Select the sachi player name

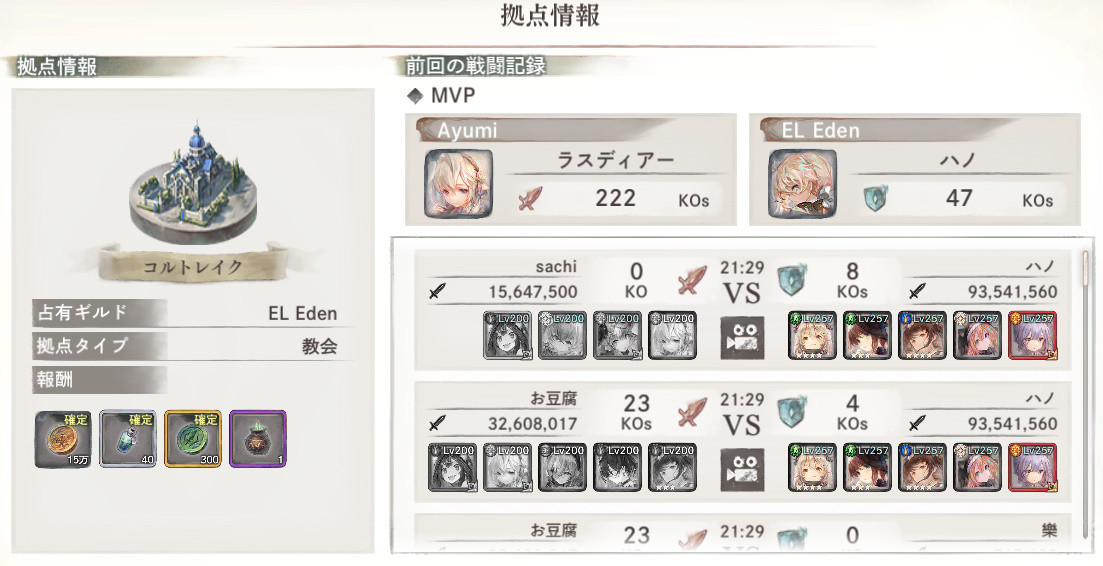click(x=556, y=266)
